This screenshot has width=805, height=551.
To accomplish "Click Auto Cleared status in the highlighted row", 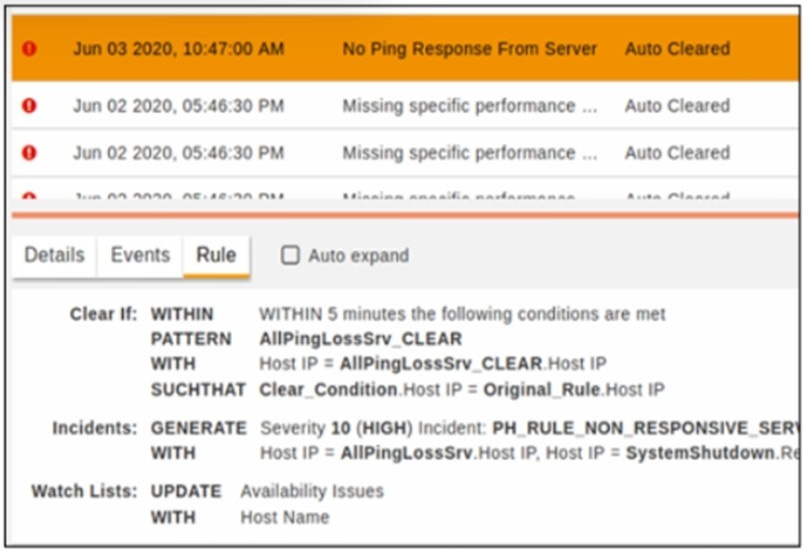I will 677,48.
